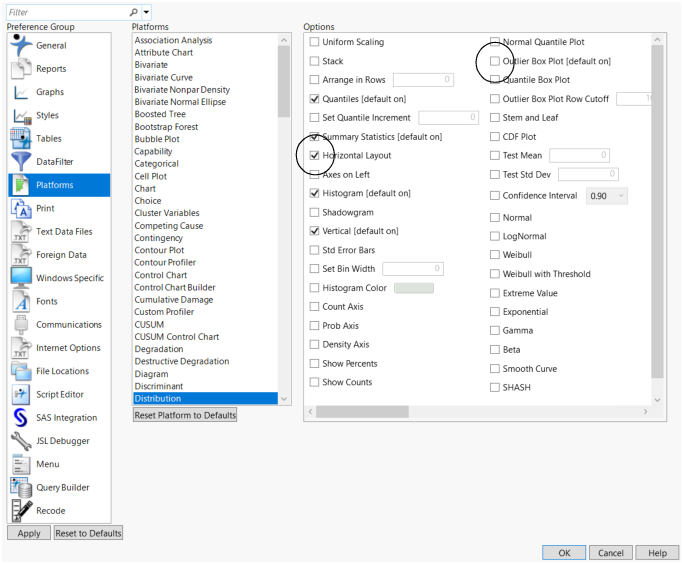Viewport: 682px width, 564px height.
Task: Click the Test Mean value field
Action: [579, 155]
